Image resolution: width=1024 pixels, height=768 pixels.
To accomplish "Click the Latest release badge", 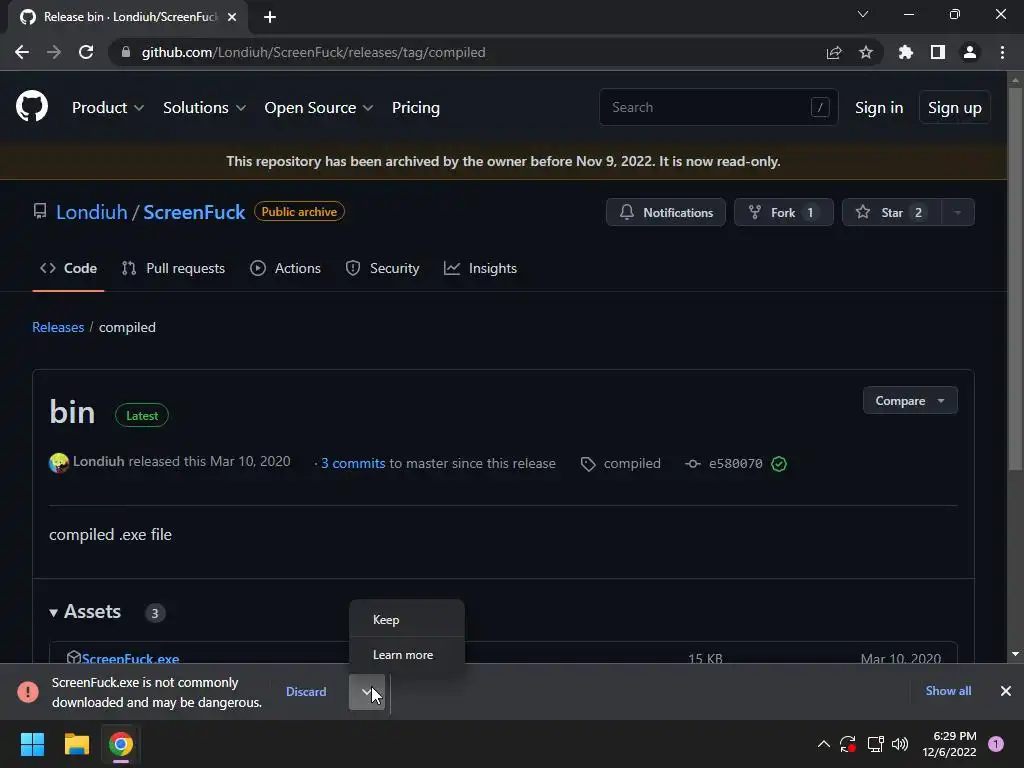I will [x=142, y=415].
